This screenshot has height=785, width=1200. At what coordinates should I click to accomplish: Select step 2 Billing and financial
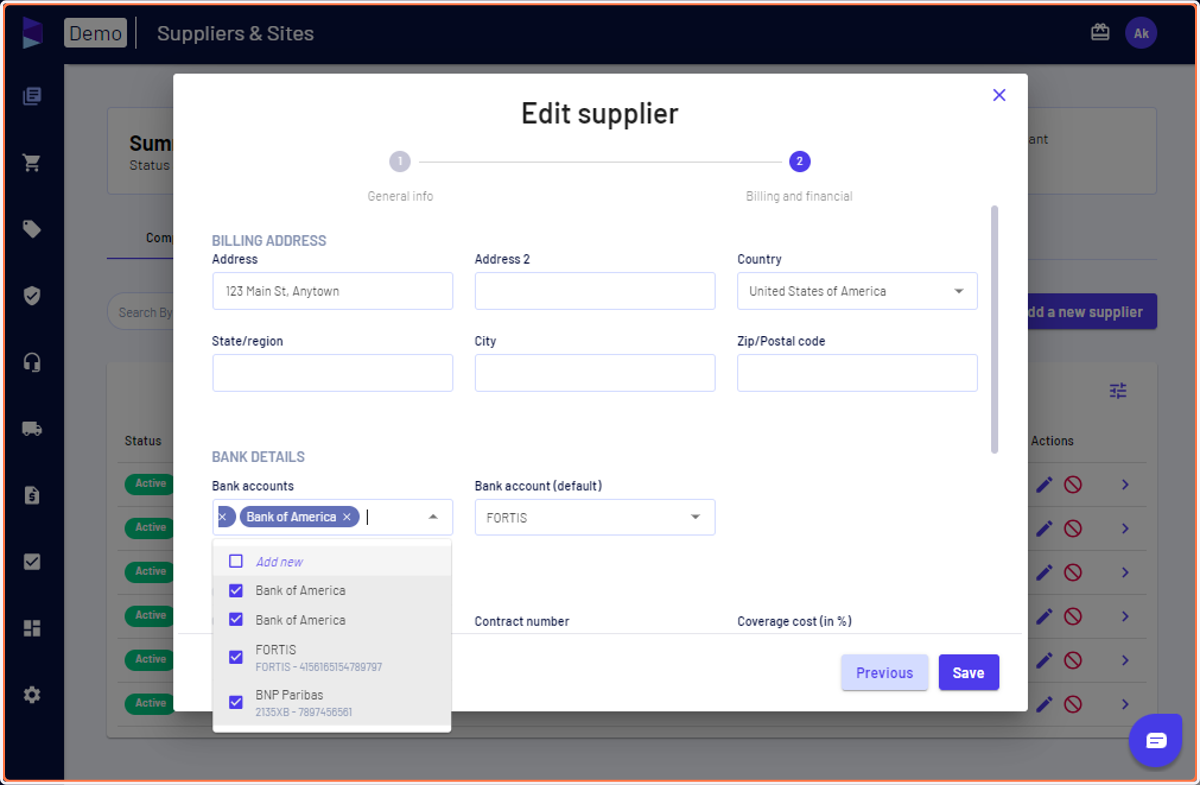[799, 162]
